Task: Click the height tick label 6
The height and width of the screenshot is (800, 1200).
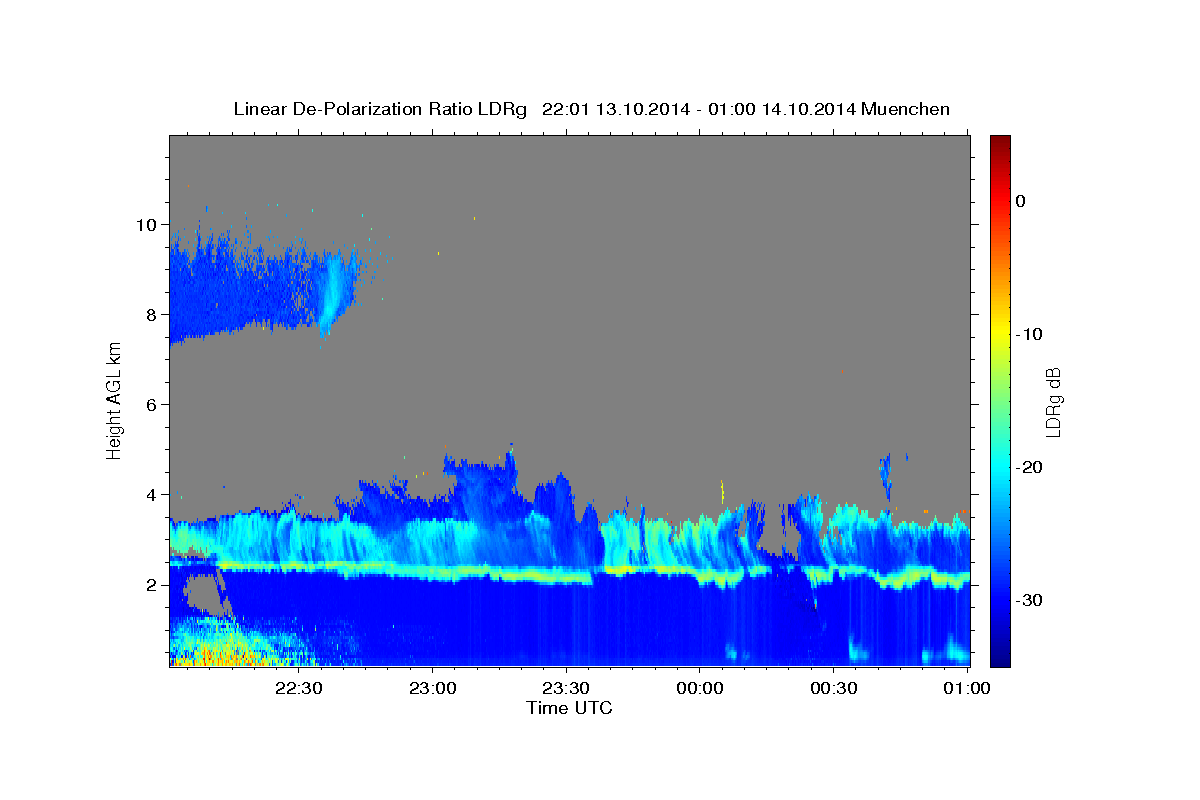Action: point(153,404)
